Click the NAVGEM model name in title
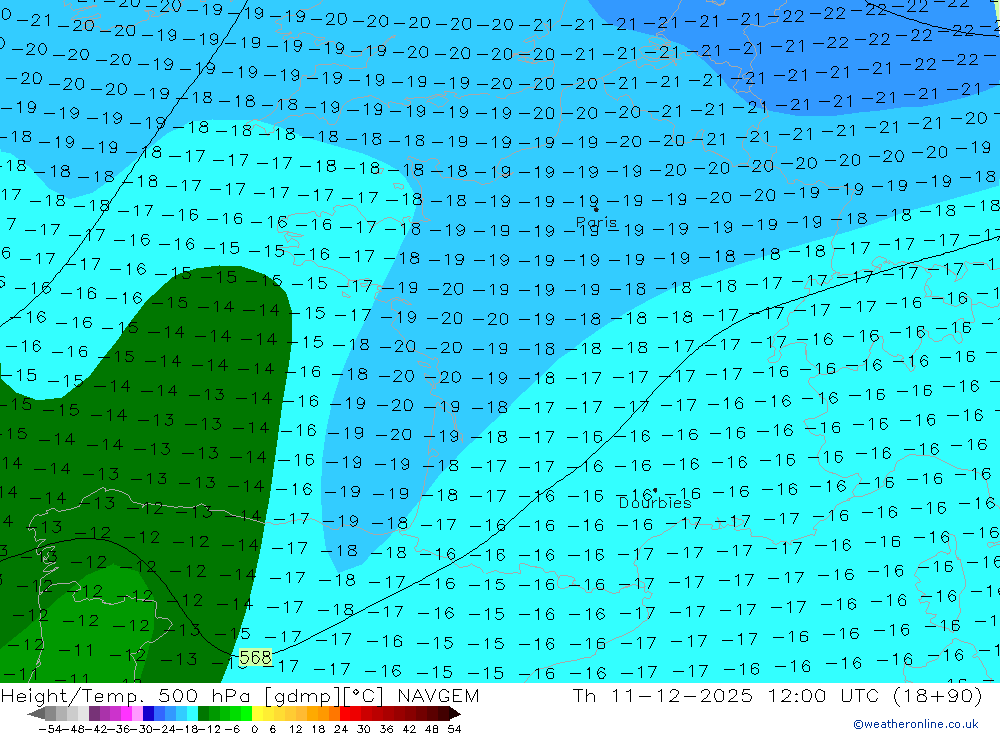This screenshot has width=1000, height=733. click(x=438, y=695)
